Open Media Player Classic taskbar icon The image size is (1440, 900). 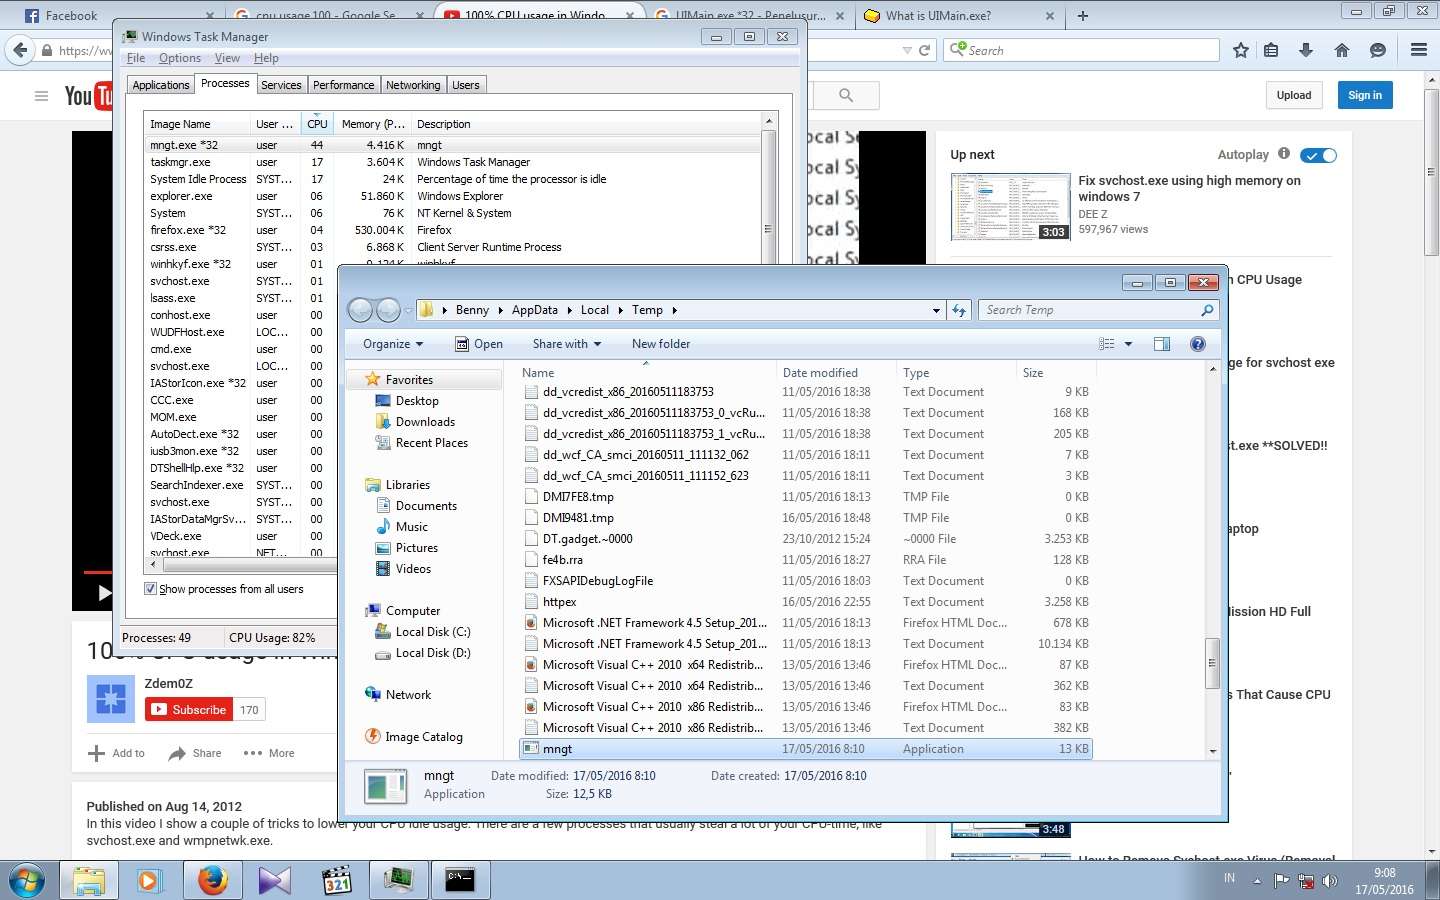click(x=337, y=881)
